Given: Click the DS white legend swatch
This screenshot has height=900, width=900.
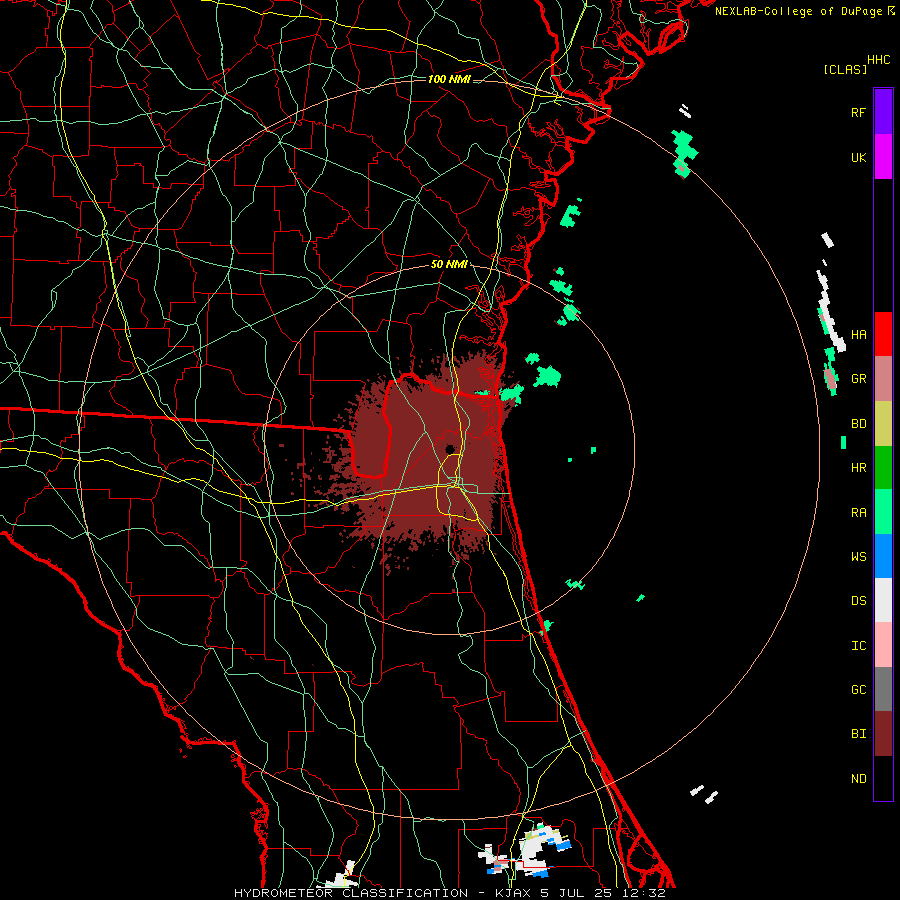Looking at the screenshot, I should click(883, 600).
